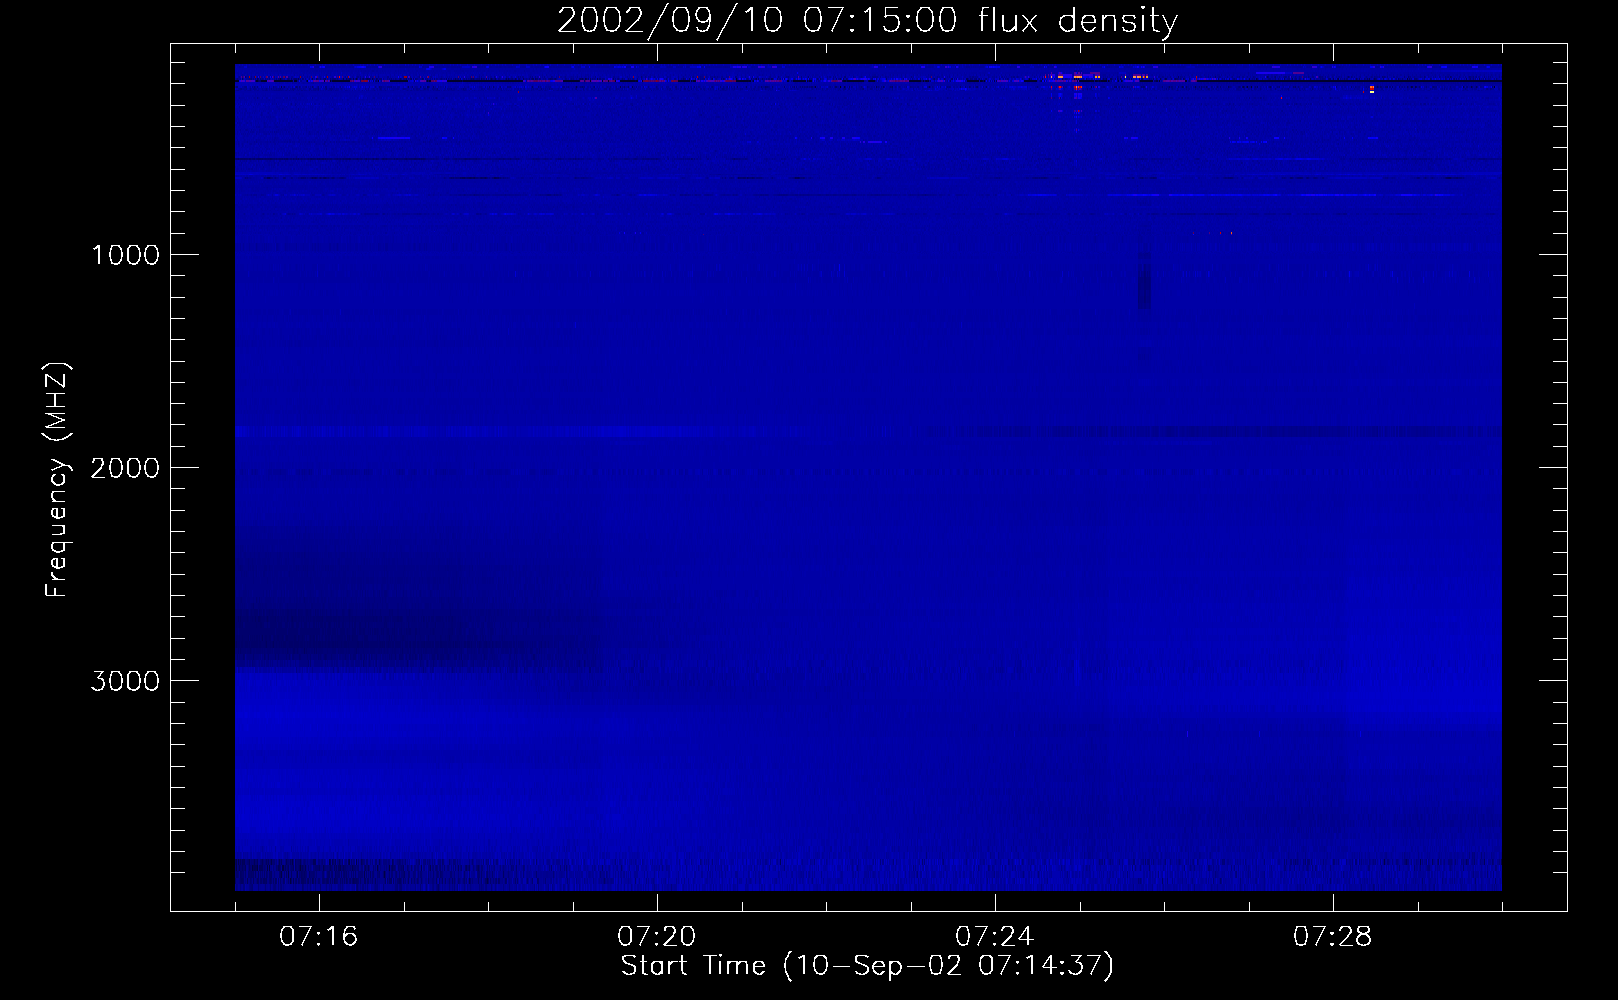Click the 07:20 time tick label

[657, 937]
